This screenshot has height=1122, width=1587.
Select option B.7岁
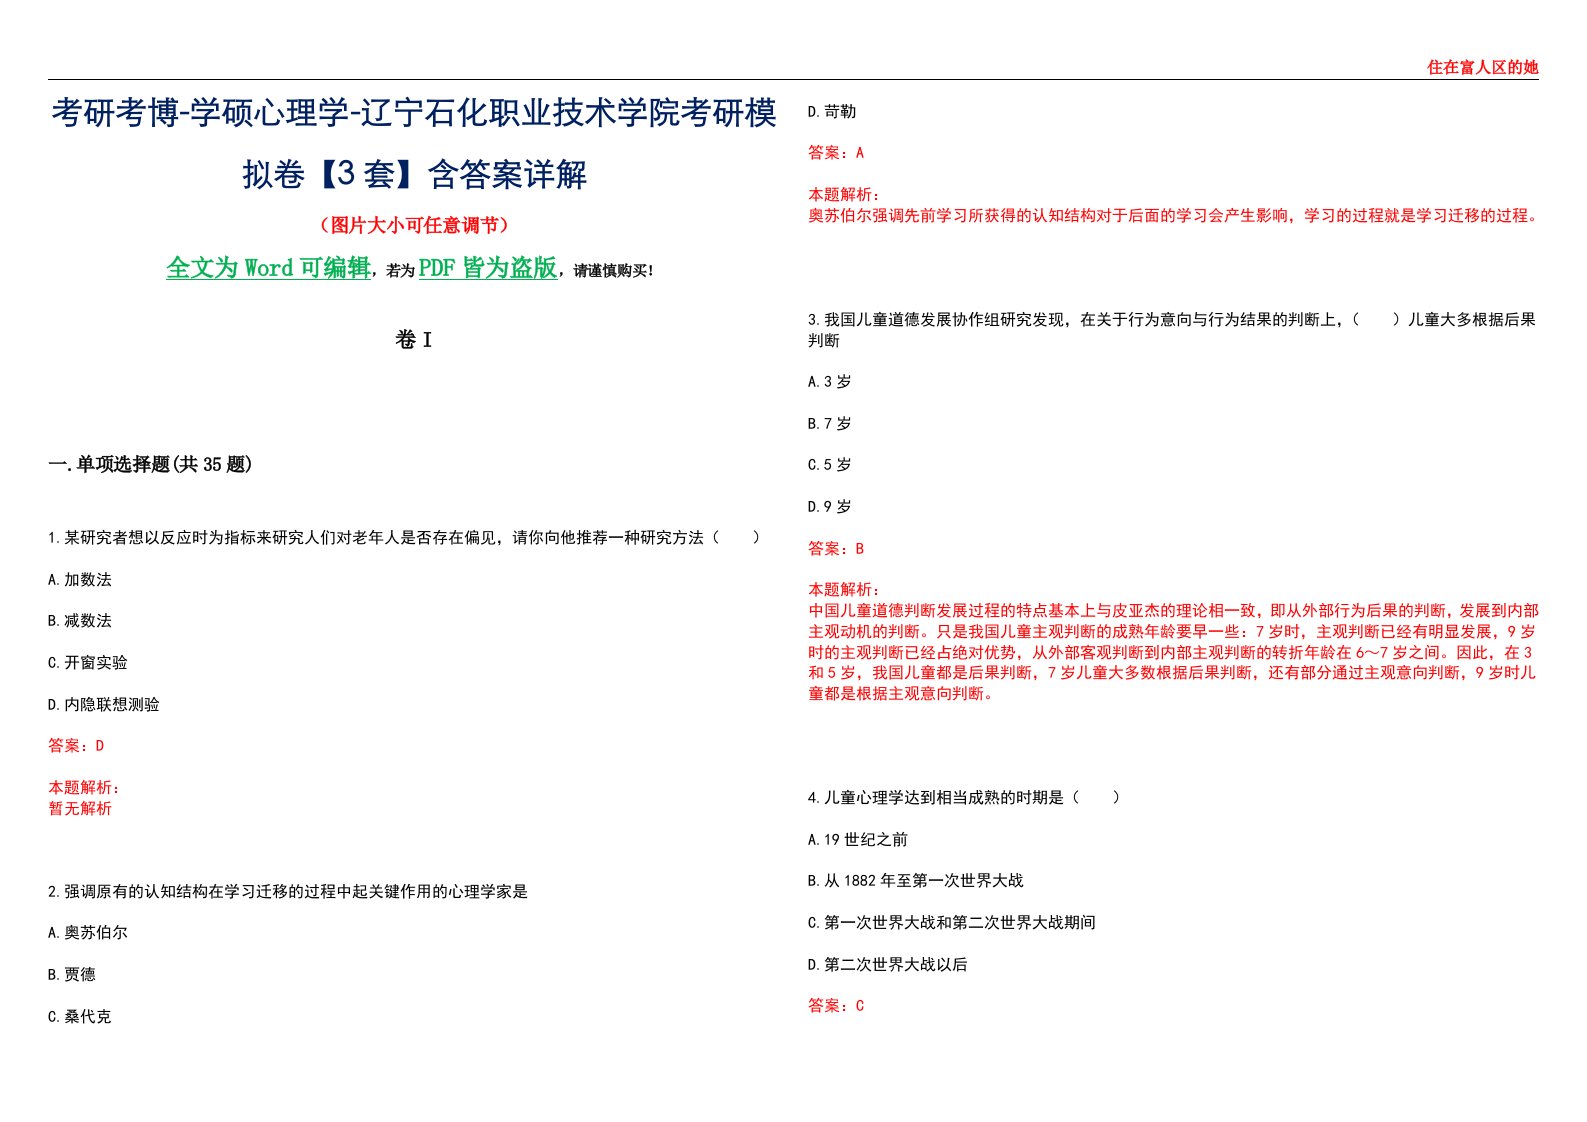(830, 424)
